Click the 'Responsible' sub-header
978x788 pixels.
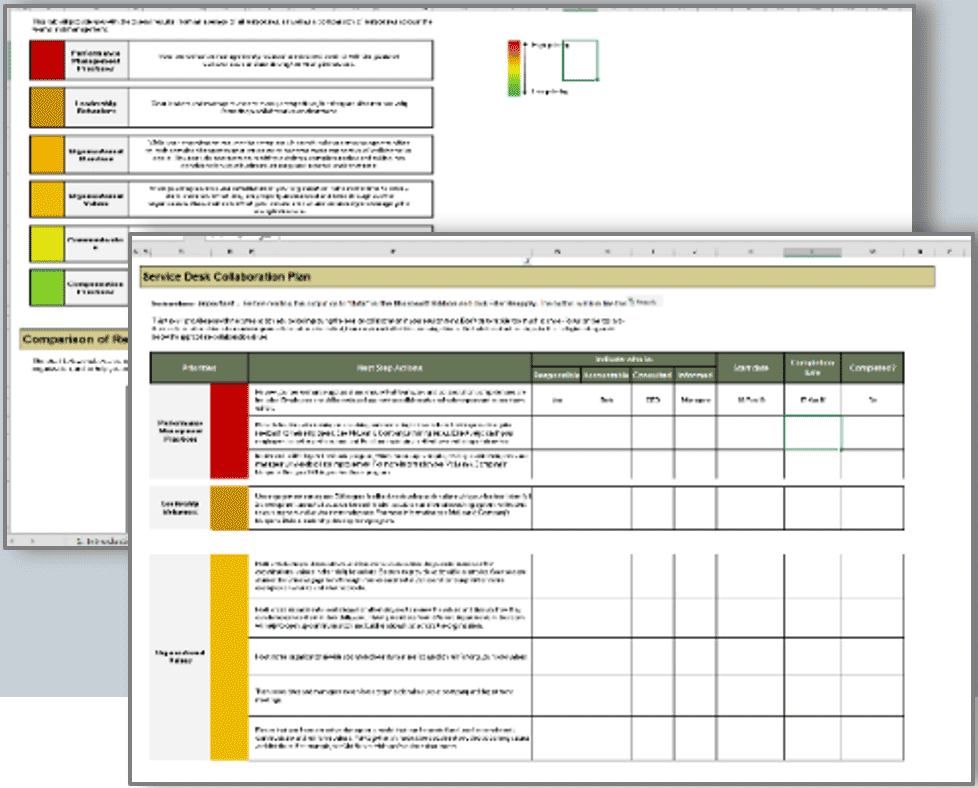556,375
